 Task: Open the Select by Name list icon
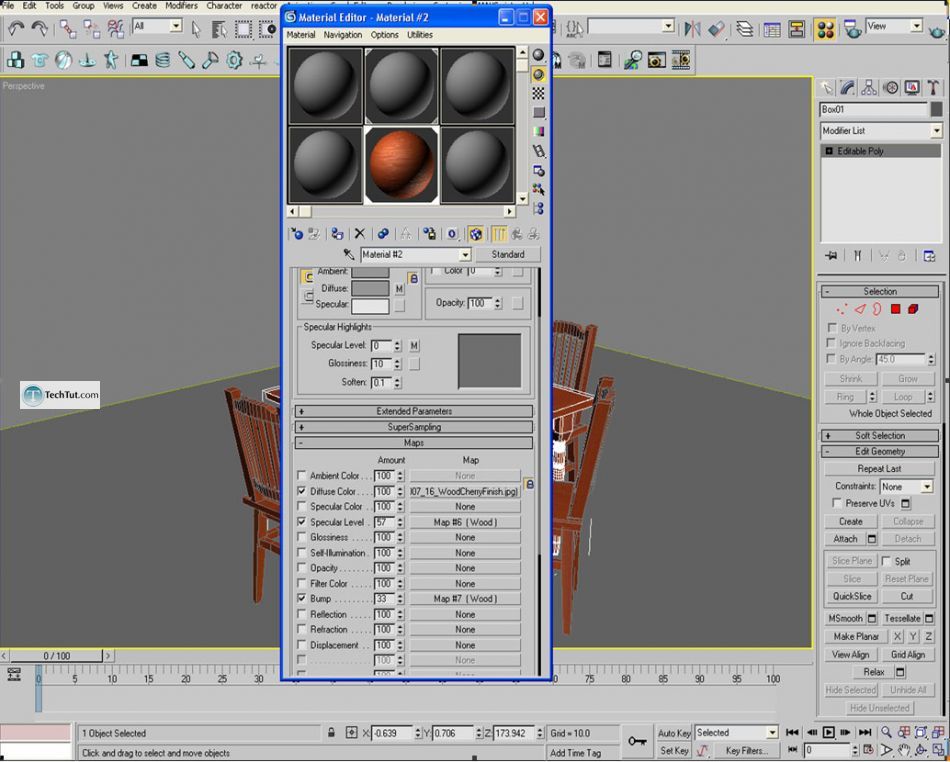(x=219, y=29)
